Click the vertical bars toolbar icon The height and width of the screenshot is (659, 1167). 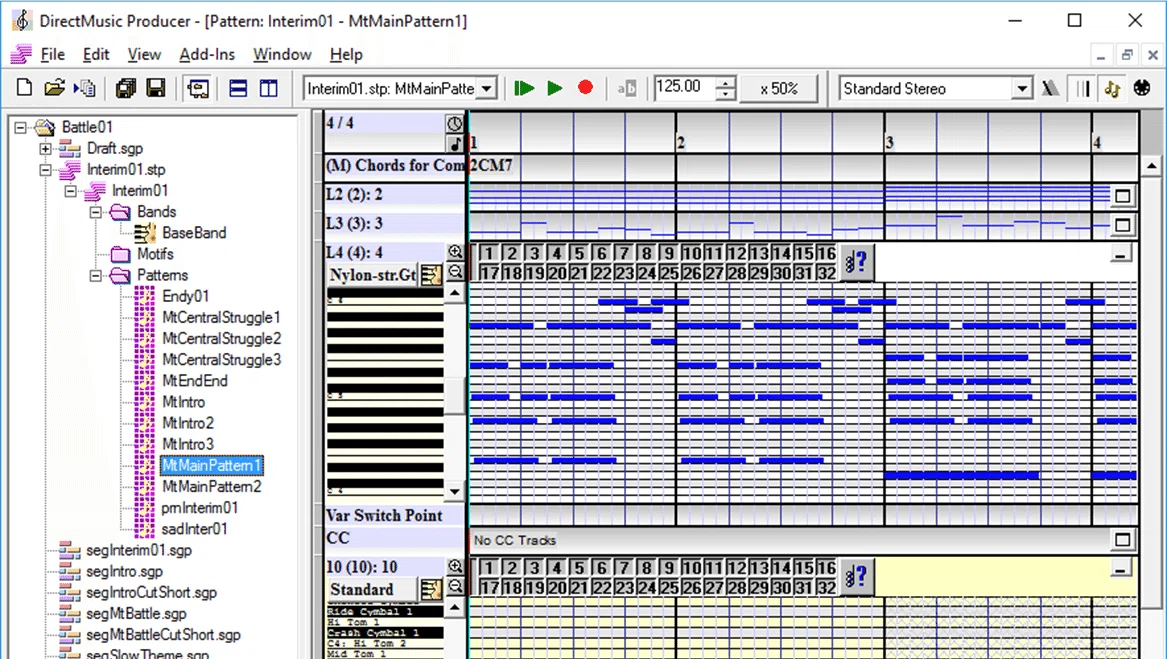[x=1083, y=89]
